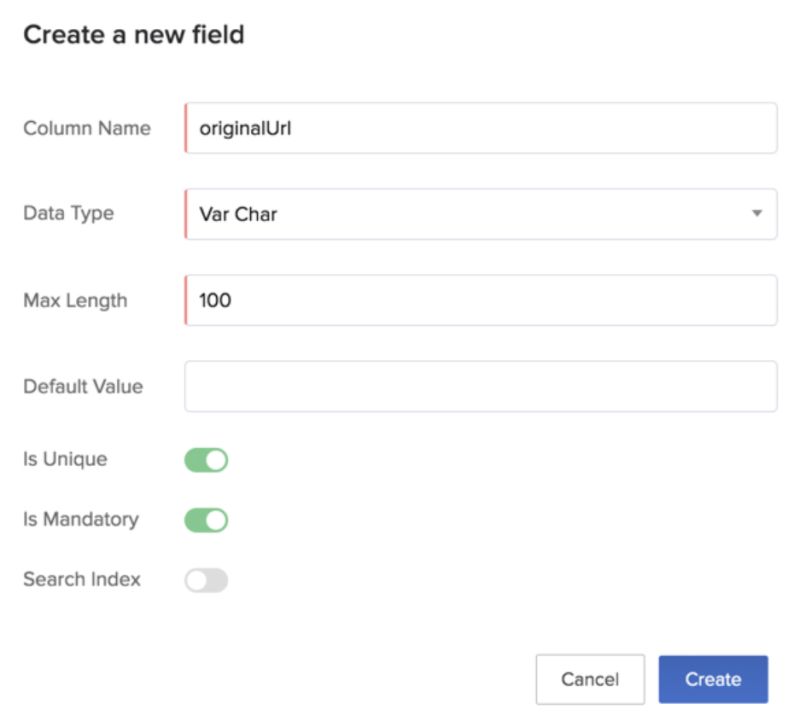Select the originalUrl text in Column Name

(244, 127)
